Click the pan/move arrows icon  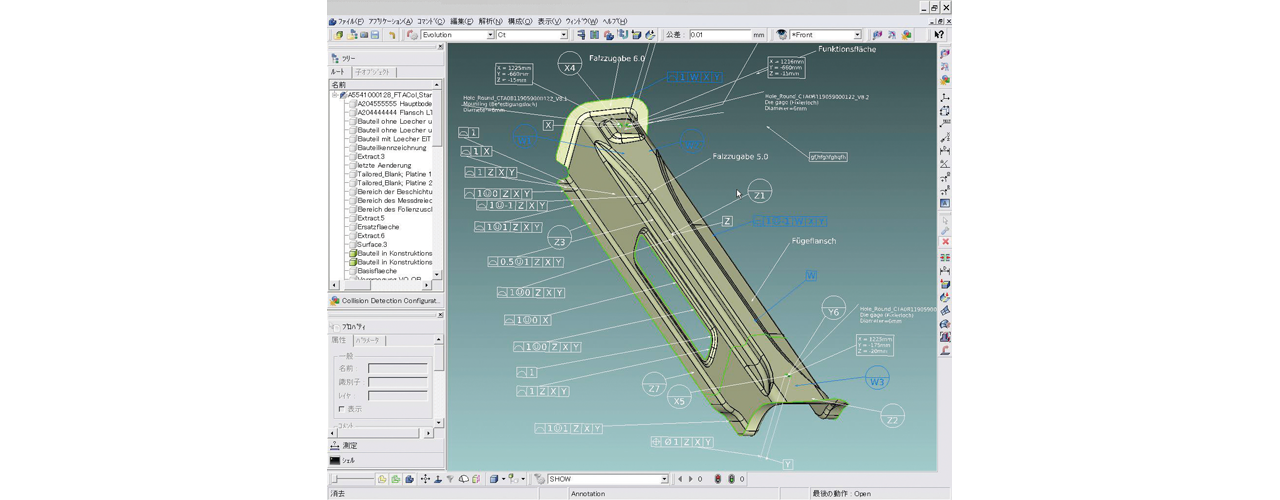(x=425, y=479)
